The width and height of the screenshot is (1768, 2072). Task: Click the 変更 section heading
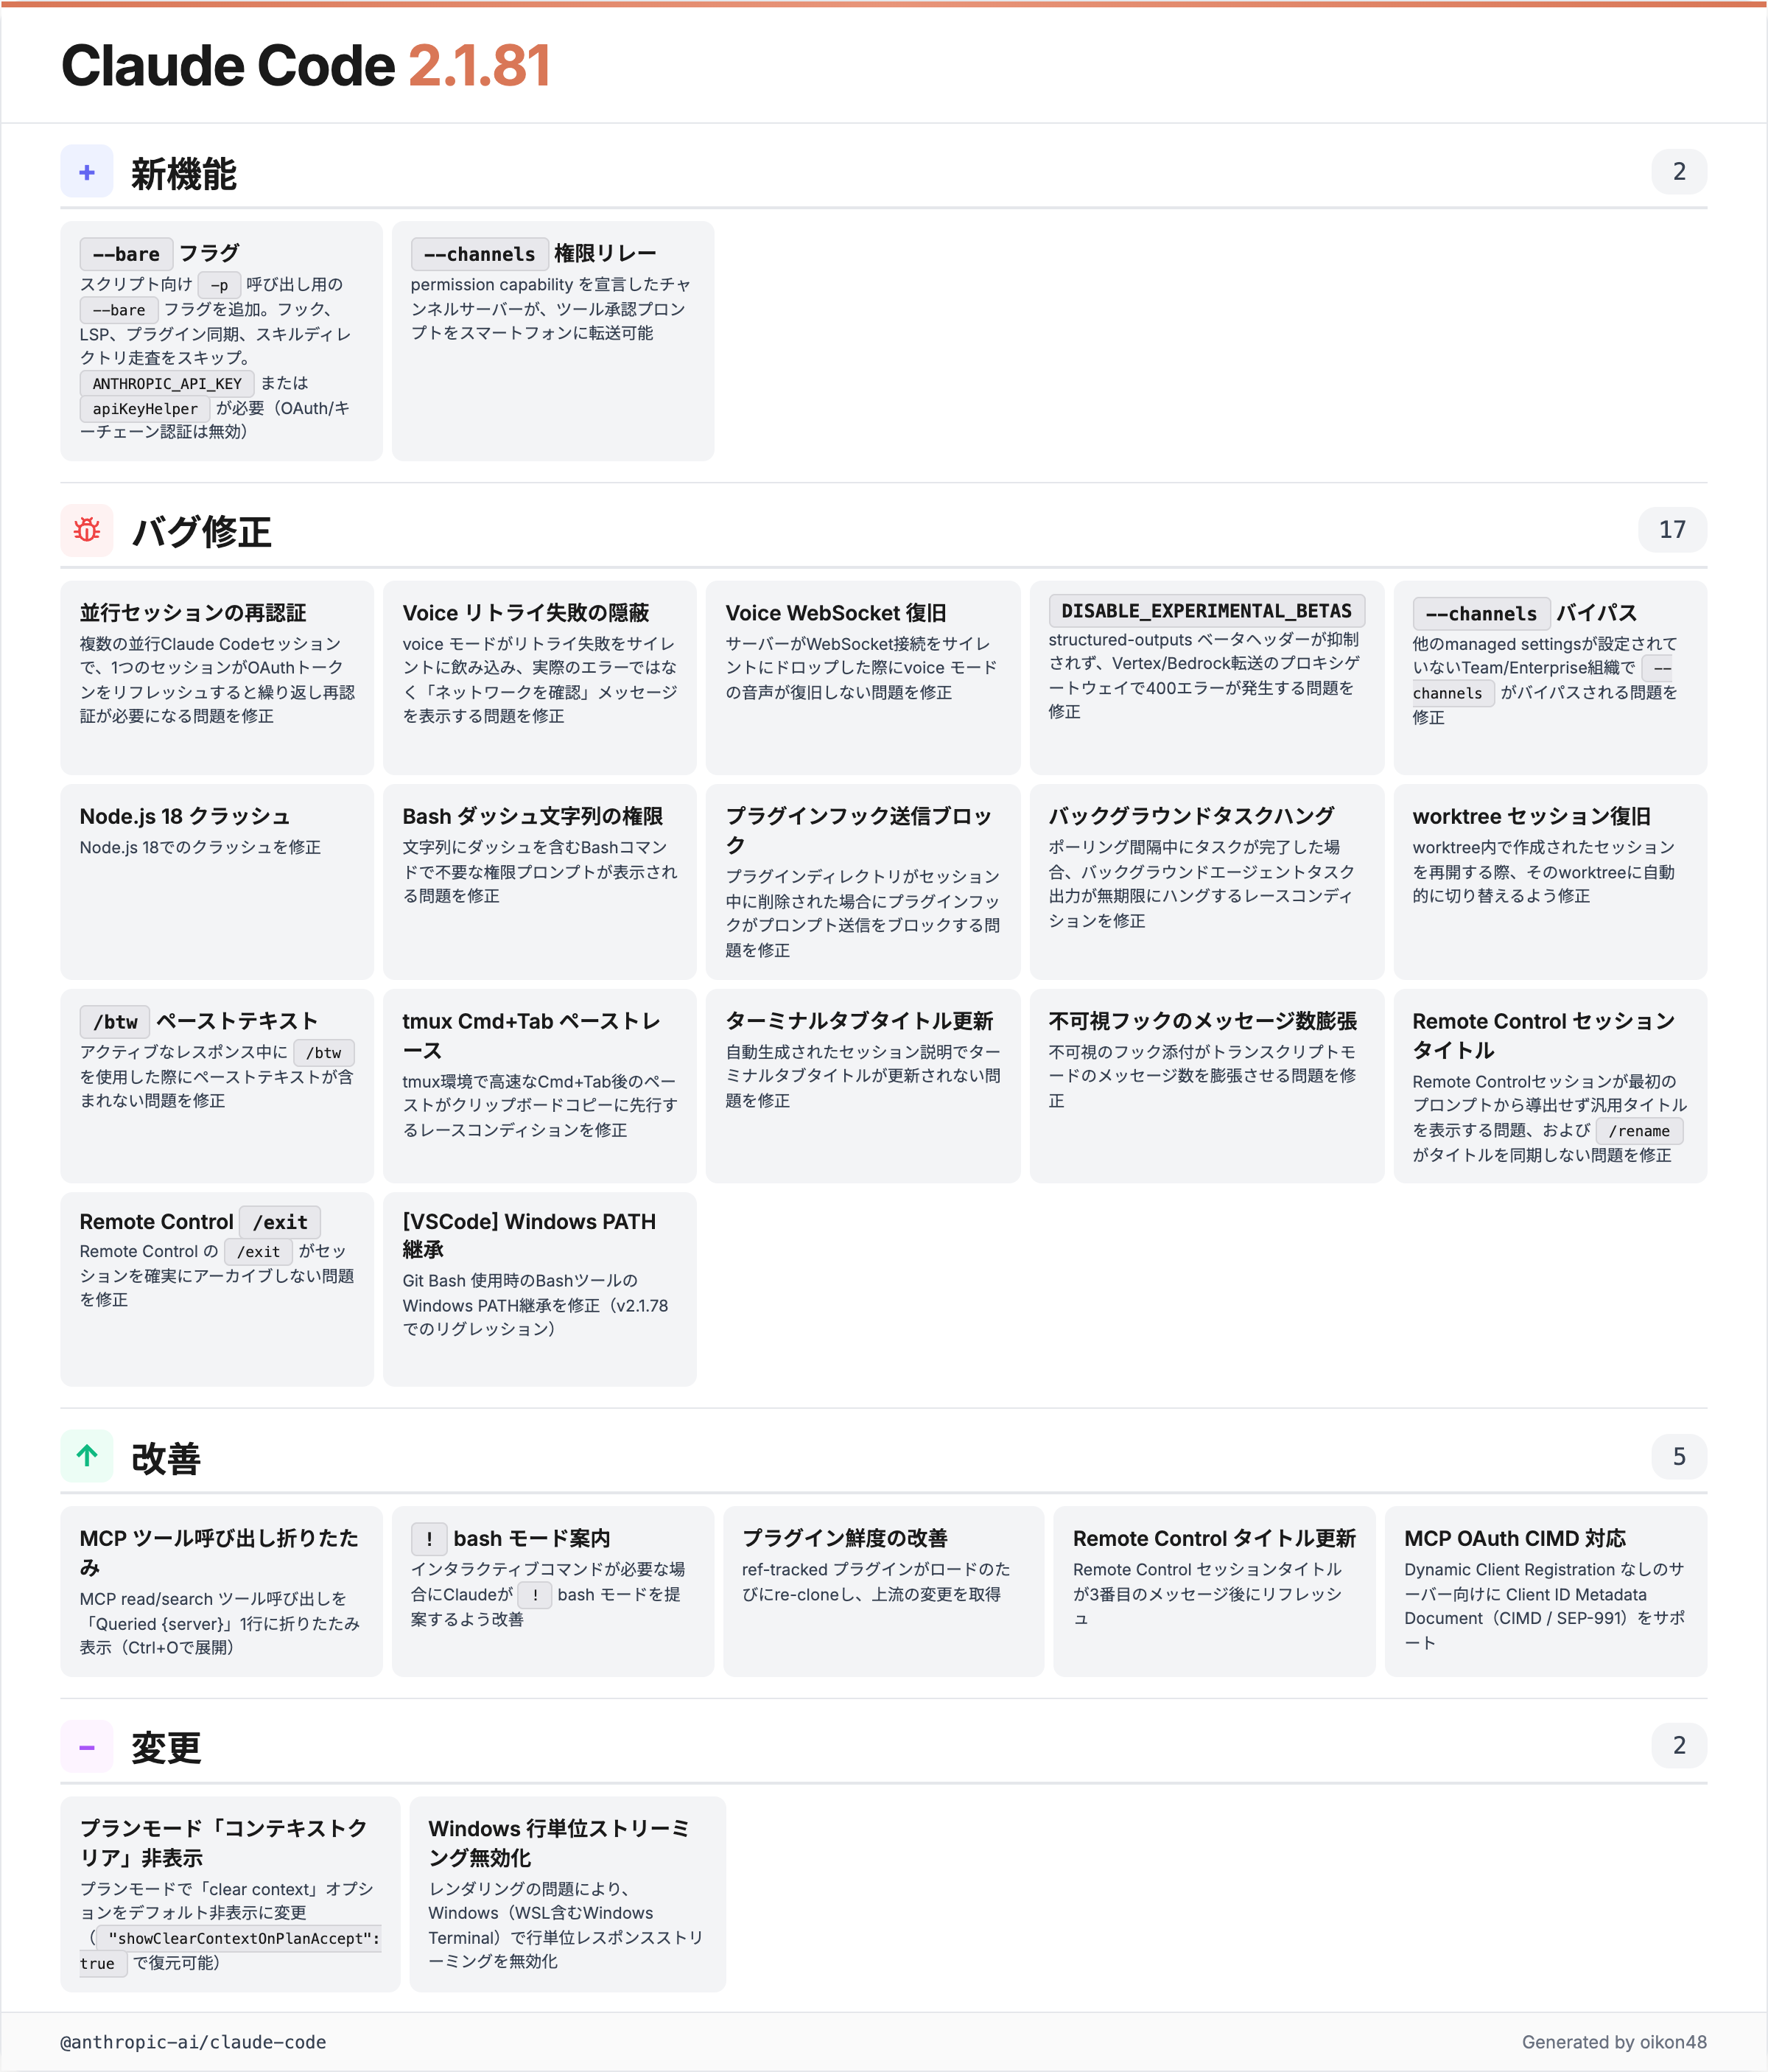click(x=166, y=1748)
